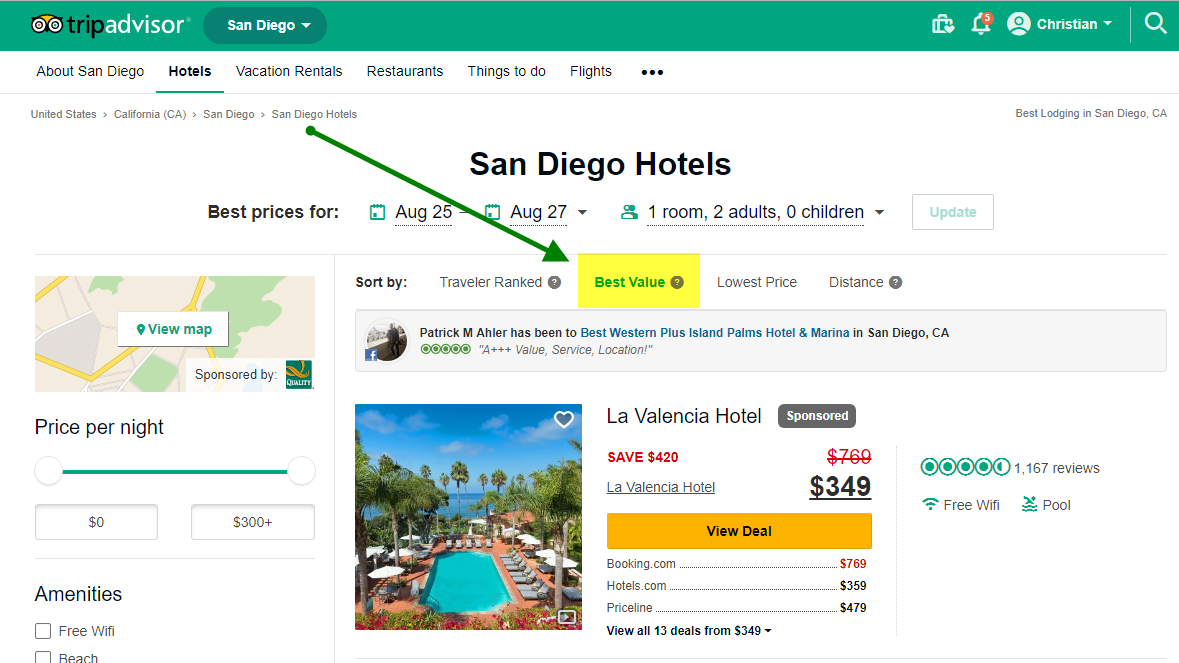The image size is (1179, 663).
Task: Open notifications via the bell icon
Action: pos(981,24)
